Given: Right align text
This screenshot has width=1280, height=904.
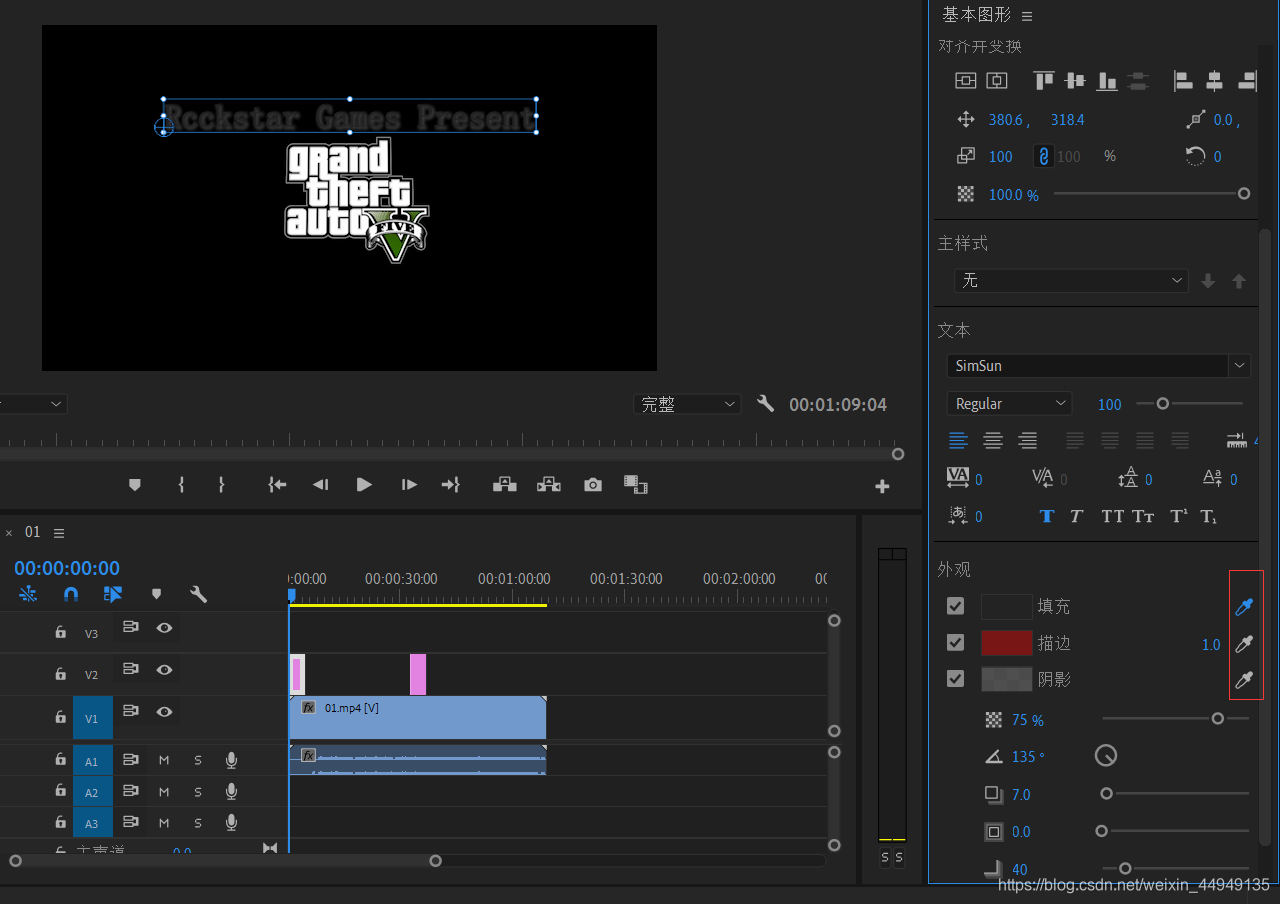Looking at the screenshot, I should click(1027, 440).
